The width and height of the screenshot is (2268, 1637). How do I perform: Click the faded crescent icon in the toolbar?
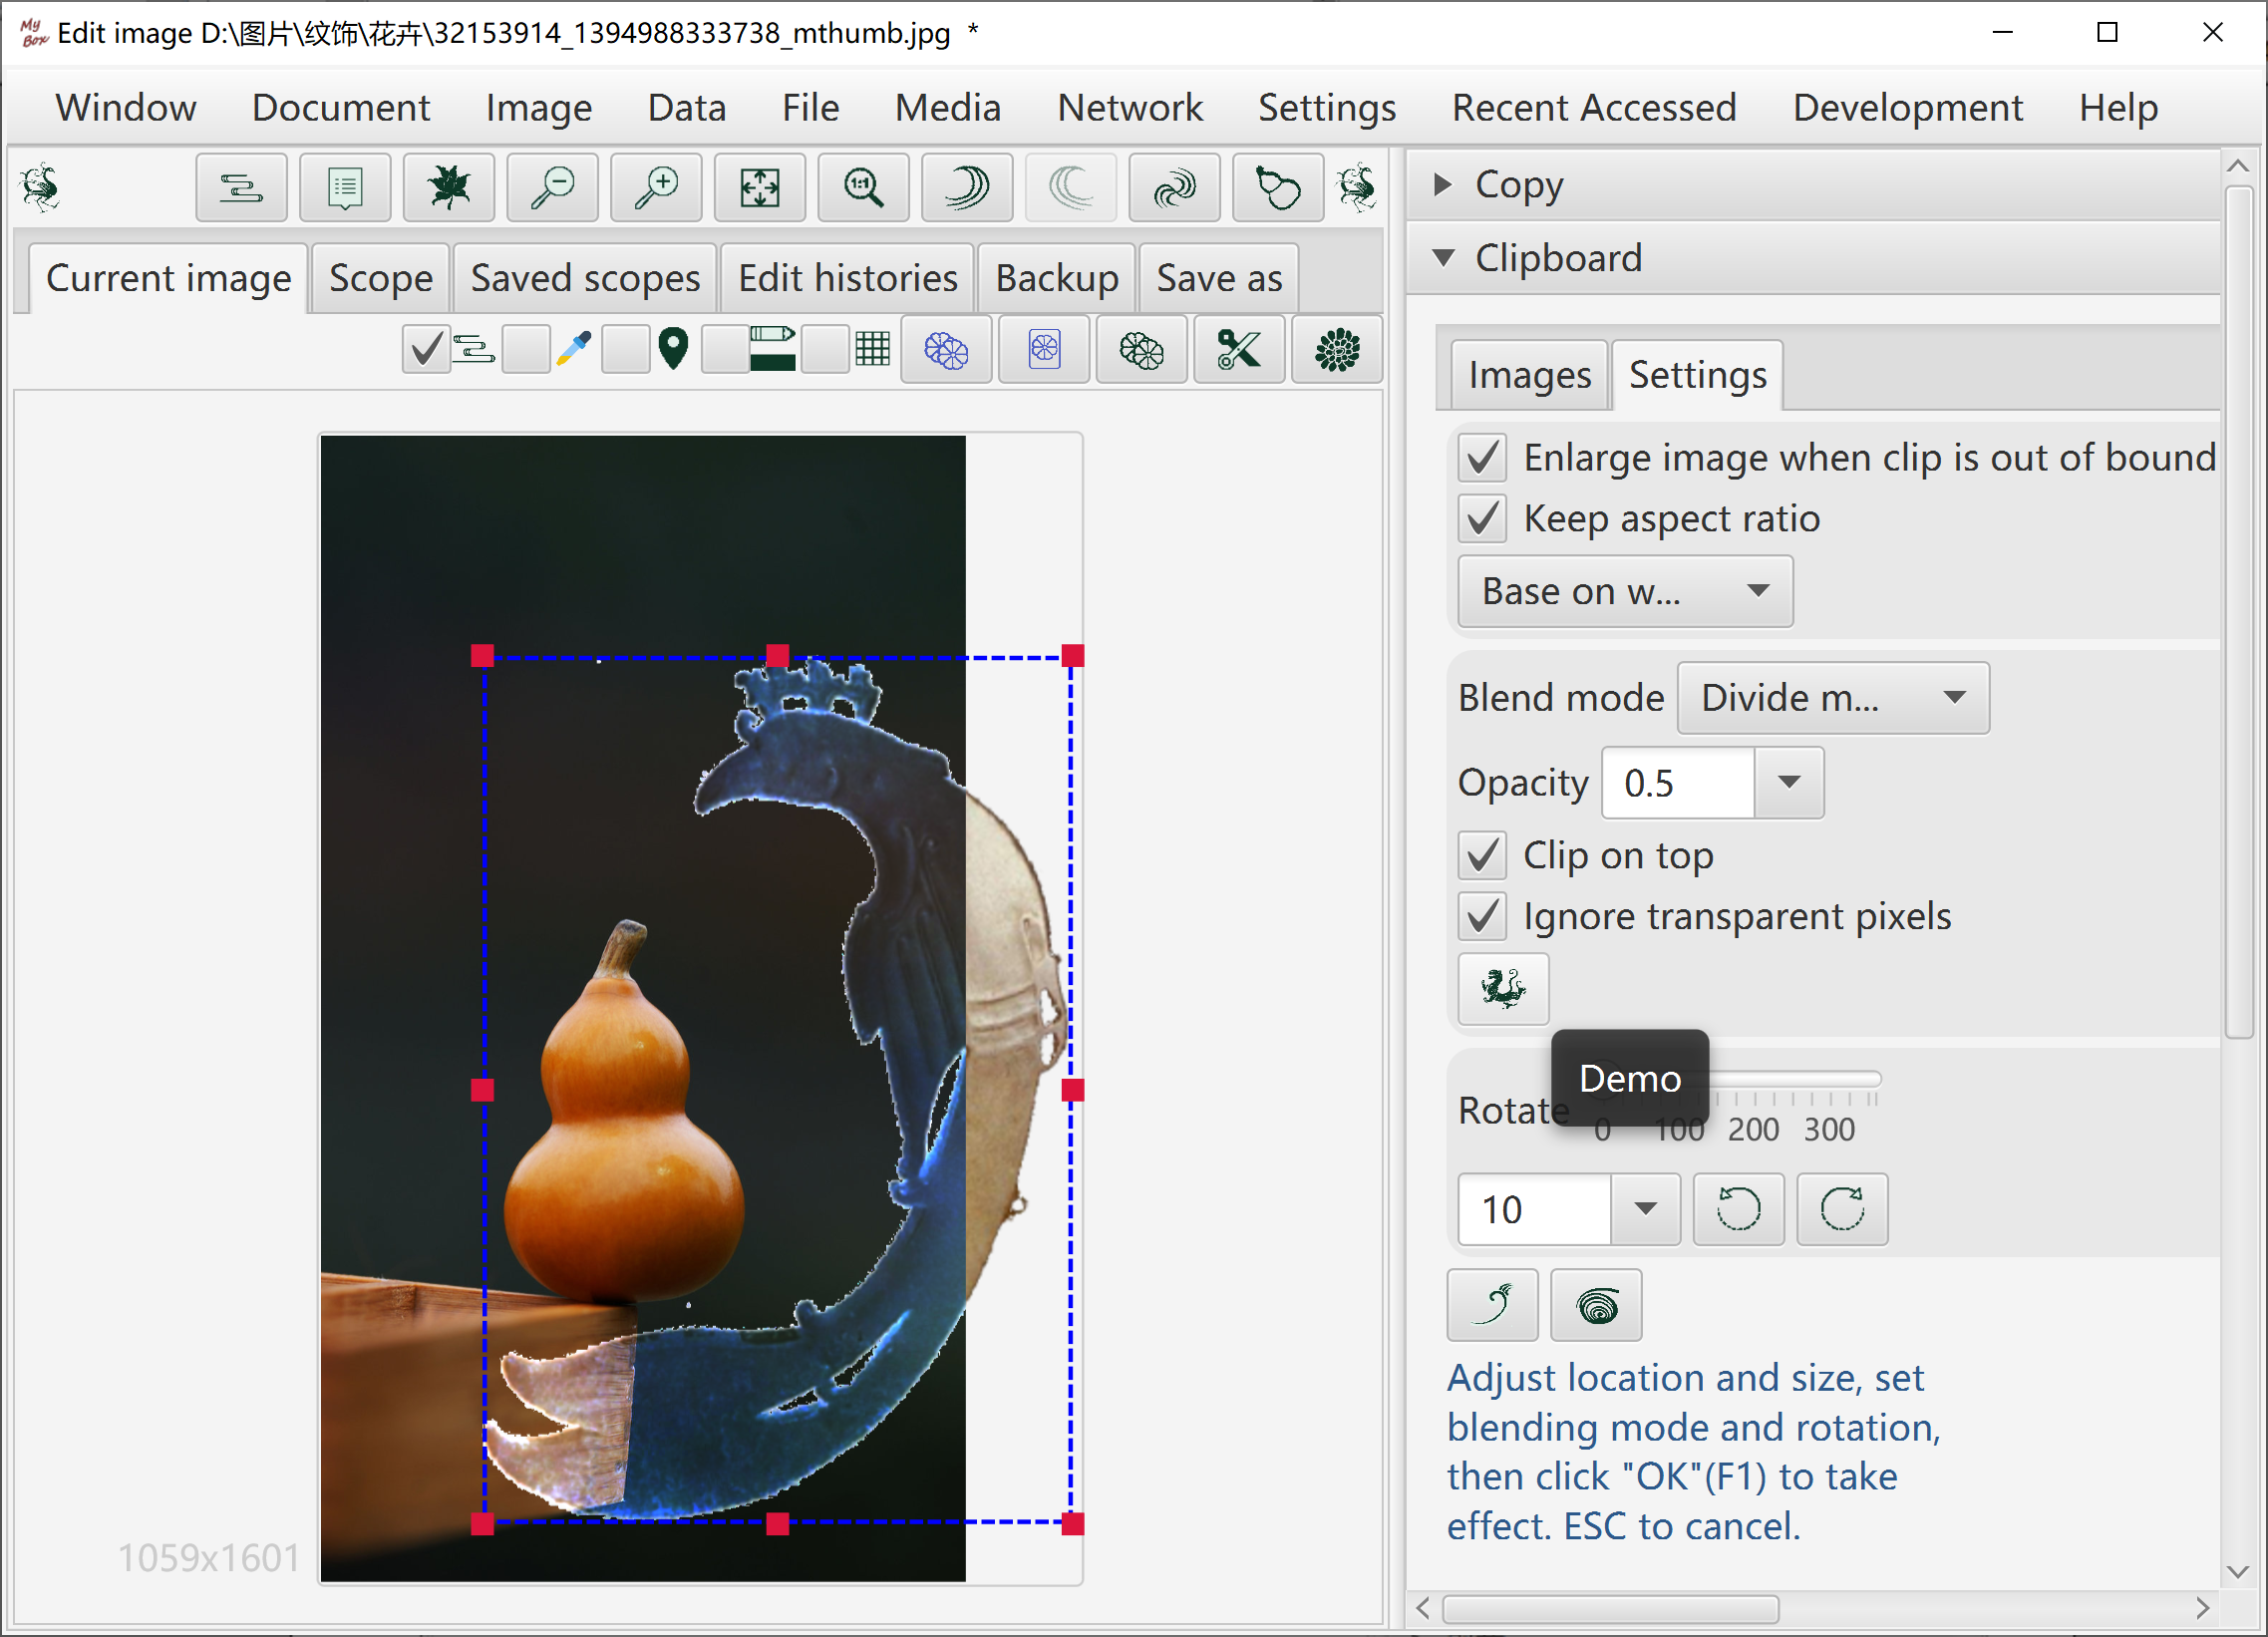point(1071,187)
